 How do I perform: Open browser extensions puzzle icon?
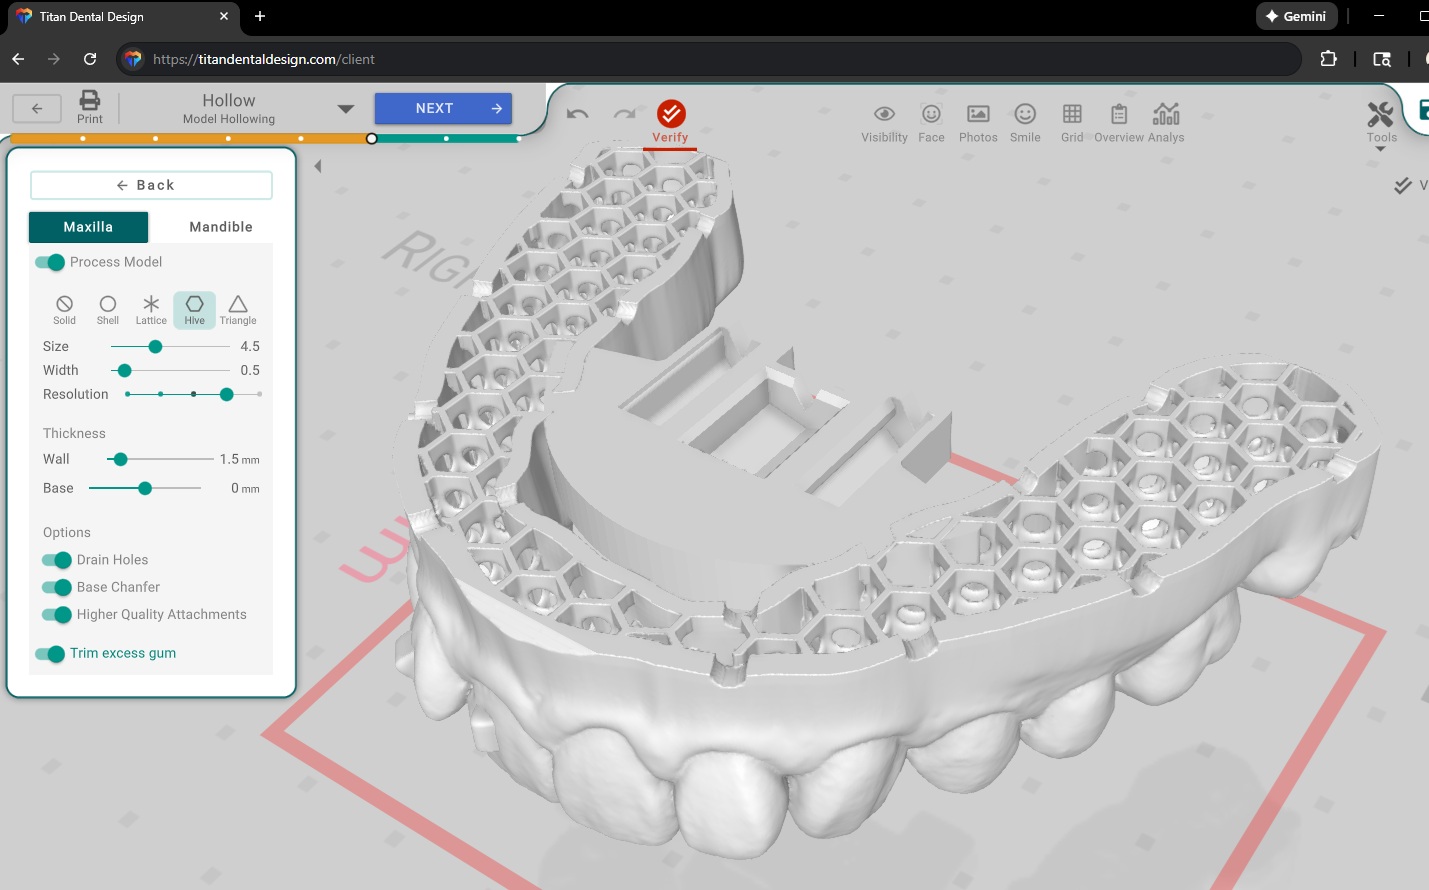pyautogui.click(x=1329, y=59)
